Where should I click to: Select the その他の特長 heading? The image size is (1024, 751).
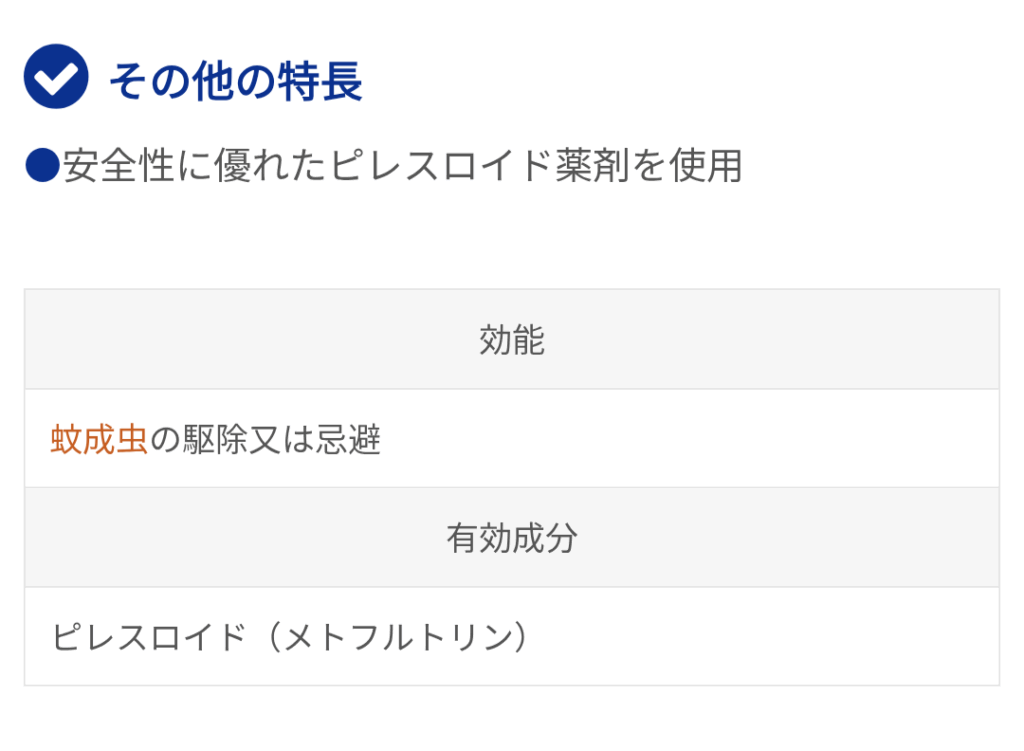tap(235, 81)
